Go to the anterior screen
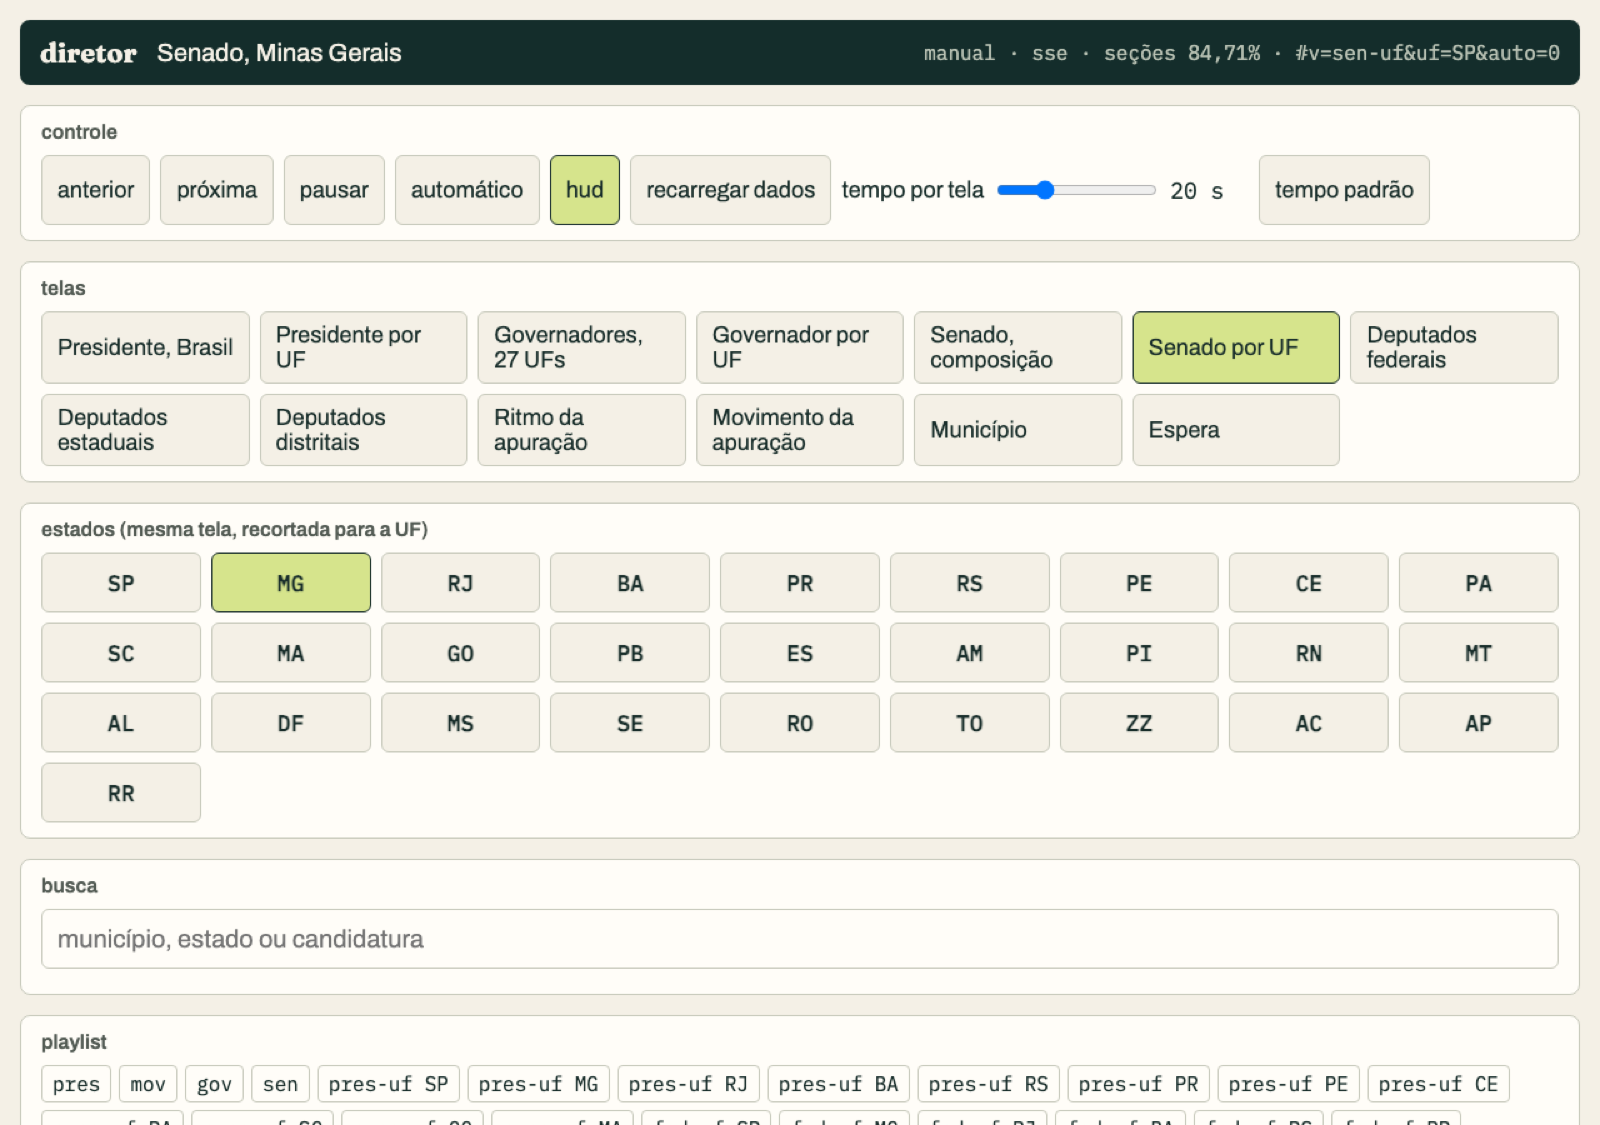 95,190
